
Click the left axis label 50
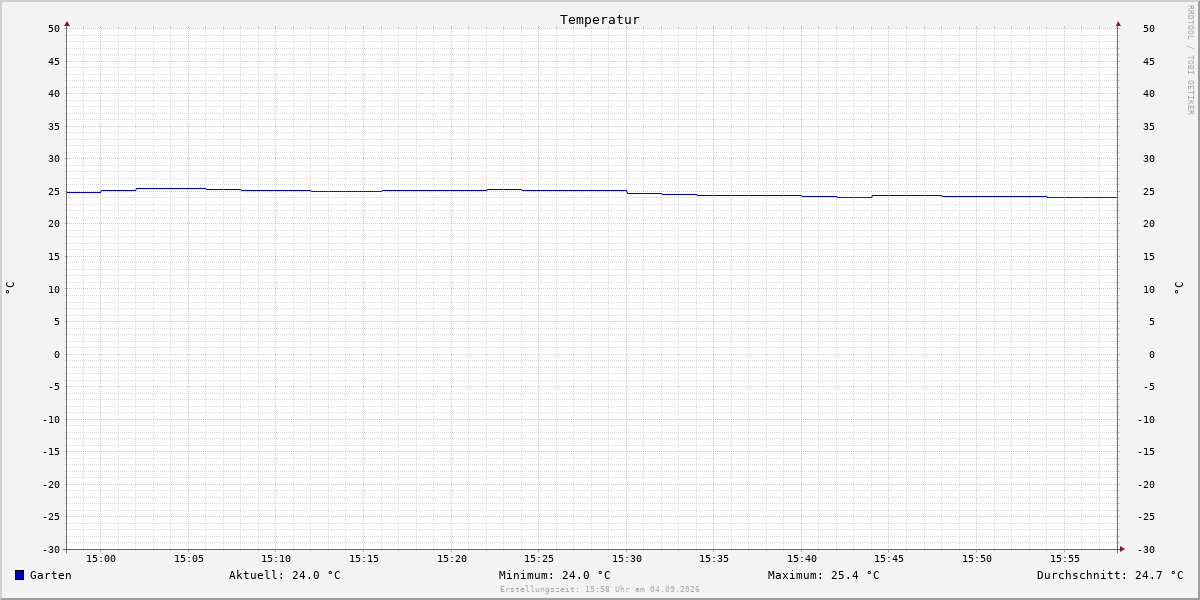[54, 29]
